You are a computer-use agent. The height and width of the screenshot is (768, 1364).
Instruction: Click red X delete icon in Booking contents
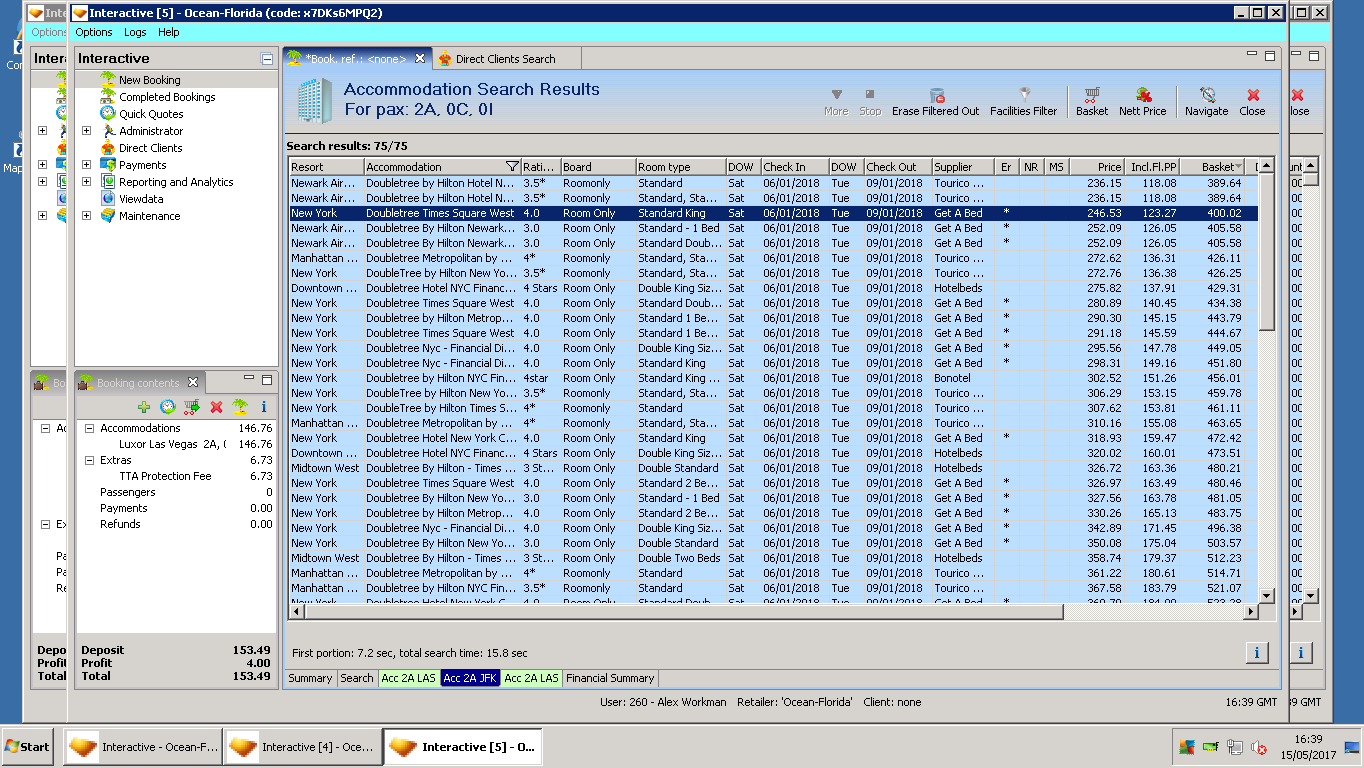click(216, 407)
